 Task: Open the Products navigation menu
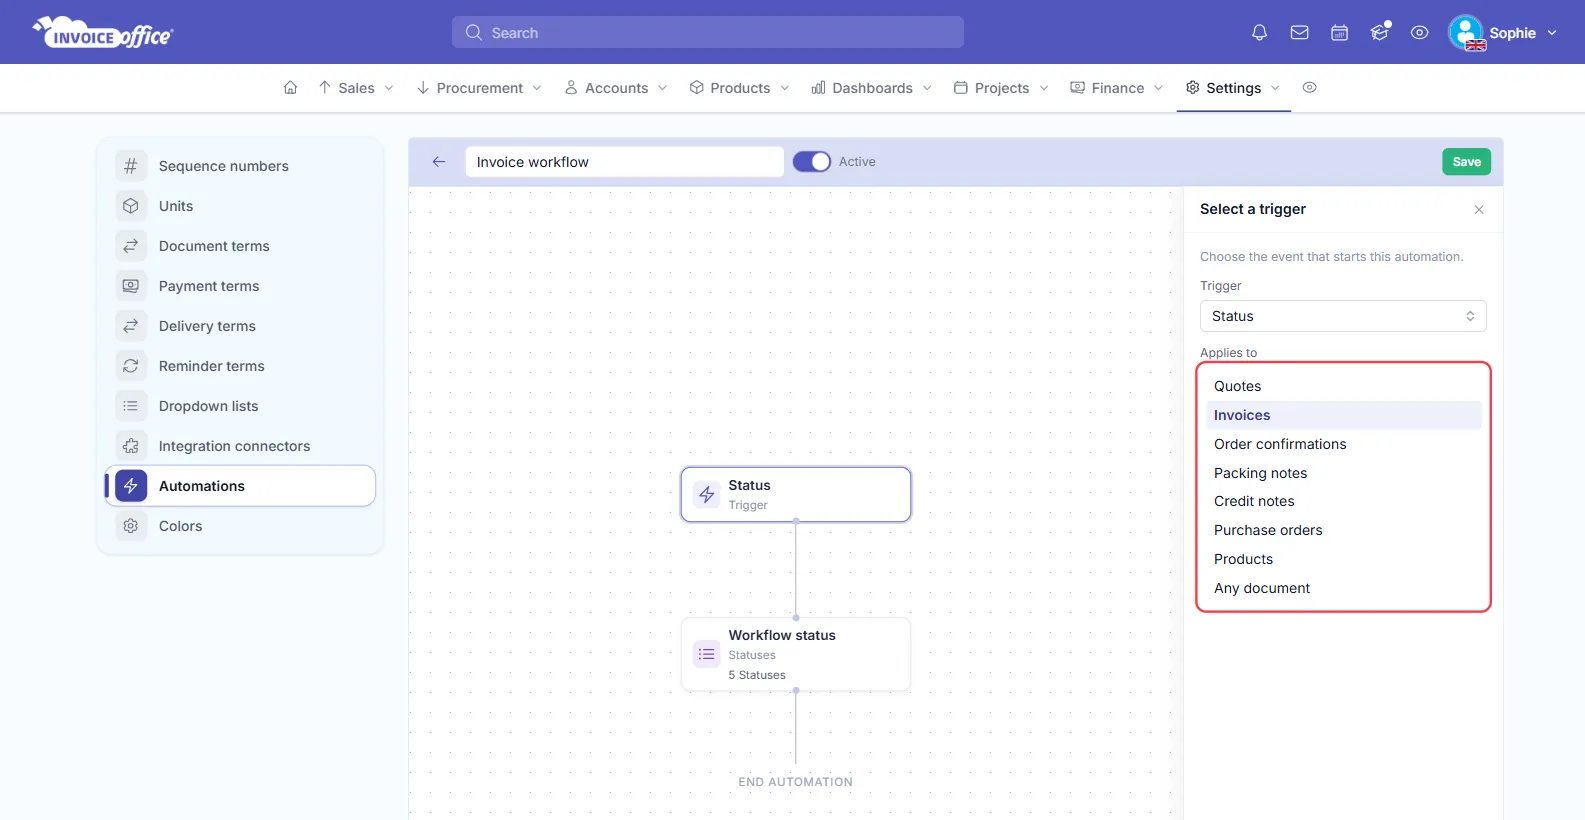pyautogui.click(x=740, y=88)
